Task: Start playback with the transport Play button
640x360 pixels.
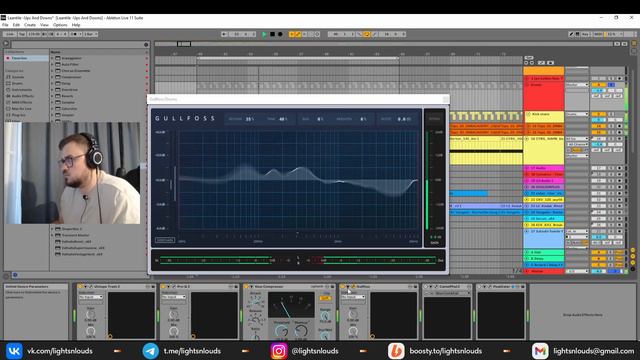Action: (264, 34)
